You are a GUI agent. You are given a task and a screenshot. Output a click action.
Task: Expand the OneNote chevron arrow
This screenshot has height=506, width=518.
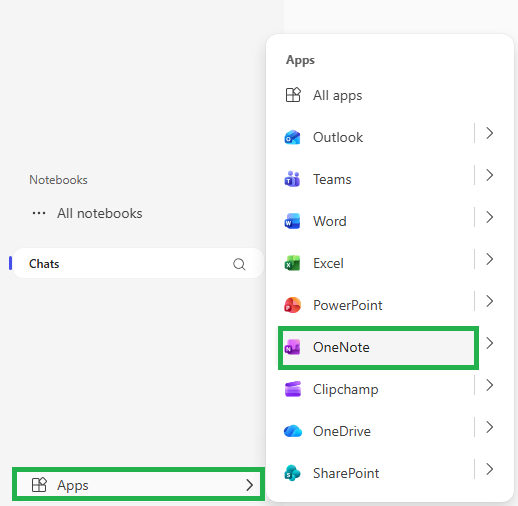tap(489, 343)
